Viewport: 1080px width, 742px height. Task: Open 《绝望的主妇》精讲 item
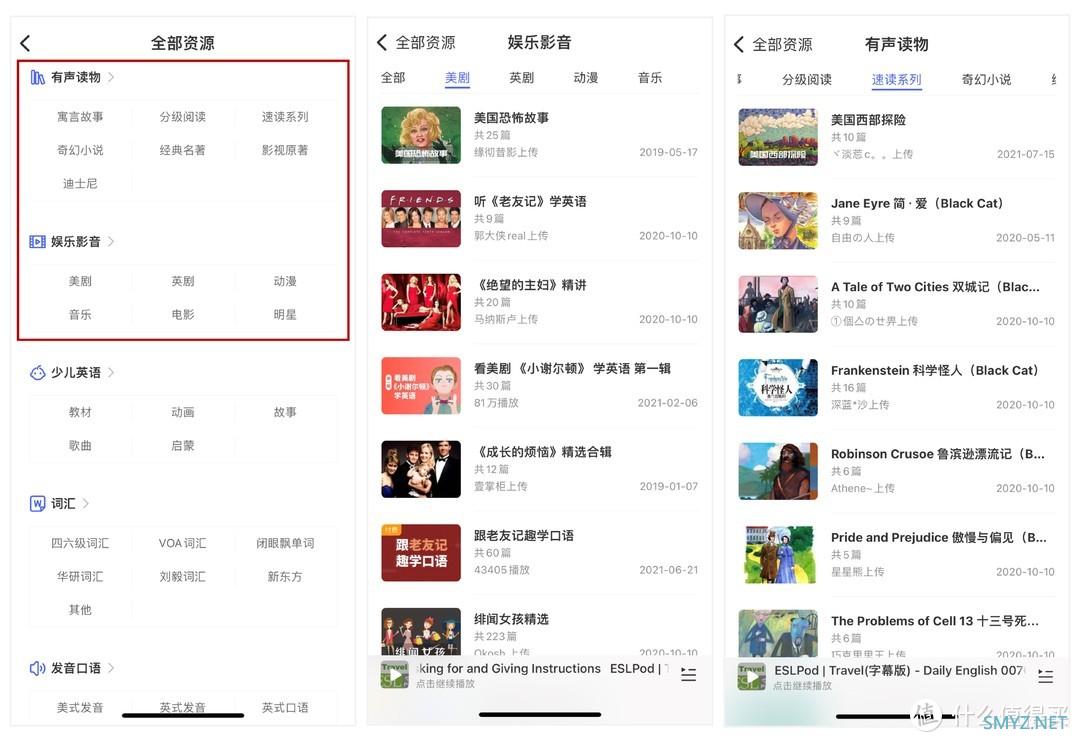pos(539,302)
